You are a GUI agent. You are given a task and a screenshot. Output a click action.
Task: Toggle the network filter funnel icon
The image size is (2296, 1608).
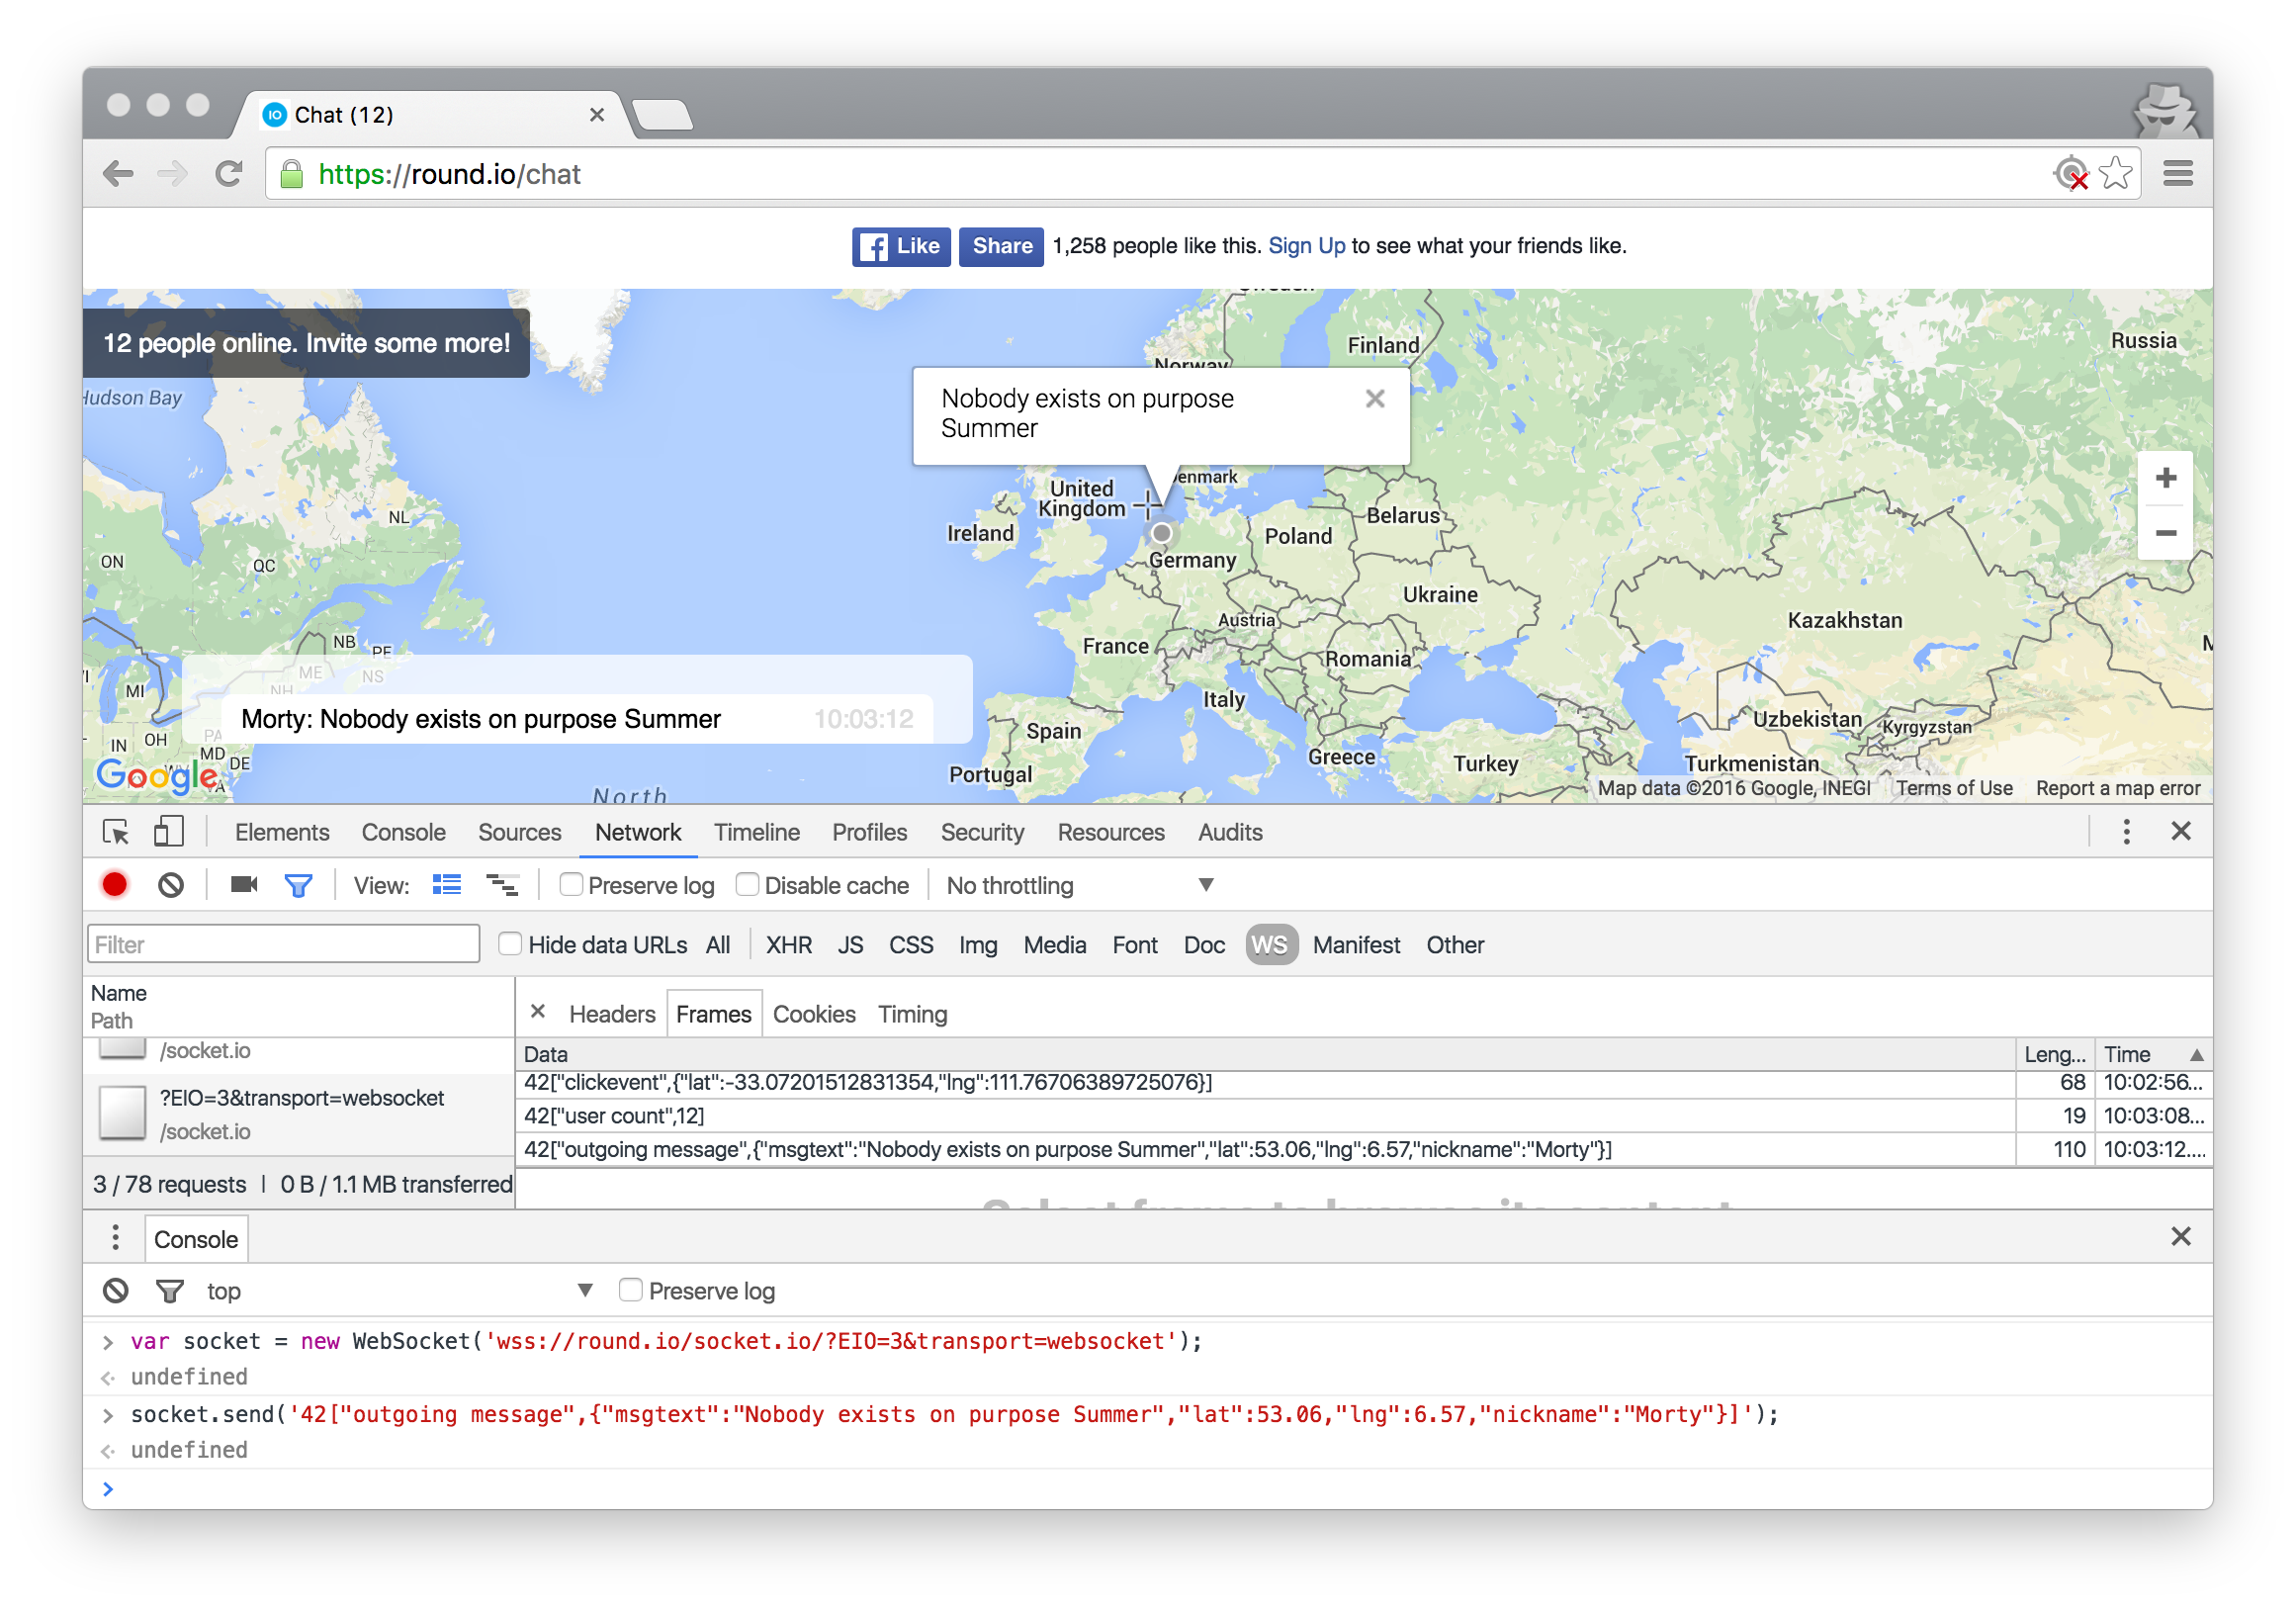click(298, 885)
